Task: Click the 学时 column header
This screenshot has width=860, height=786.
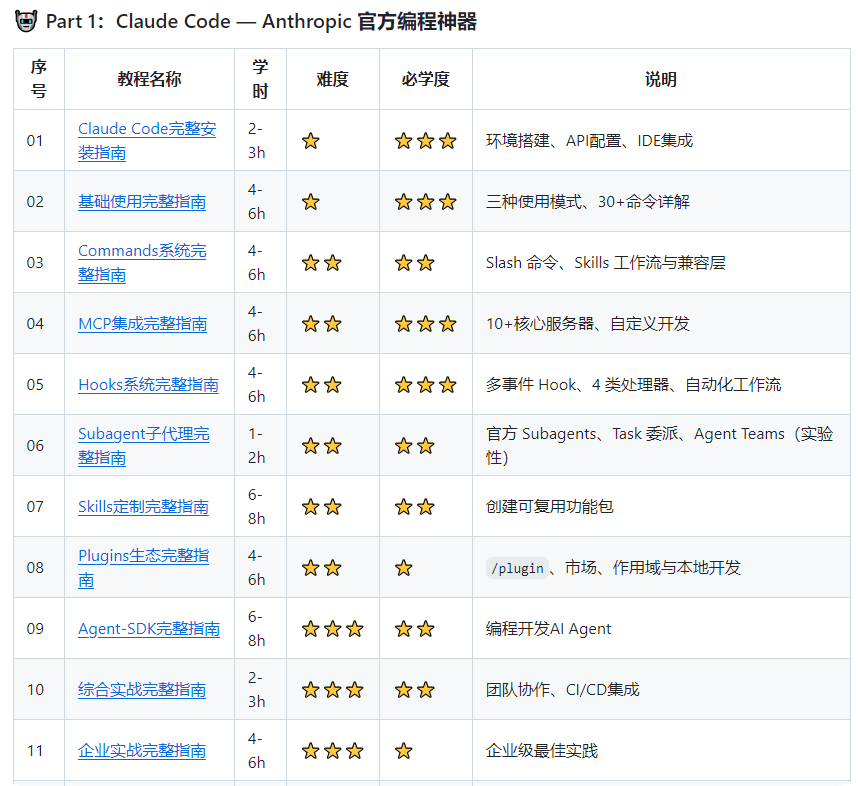Action: tap(260, 79)
